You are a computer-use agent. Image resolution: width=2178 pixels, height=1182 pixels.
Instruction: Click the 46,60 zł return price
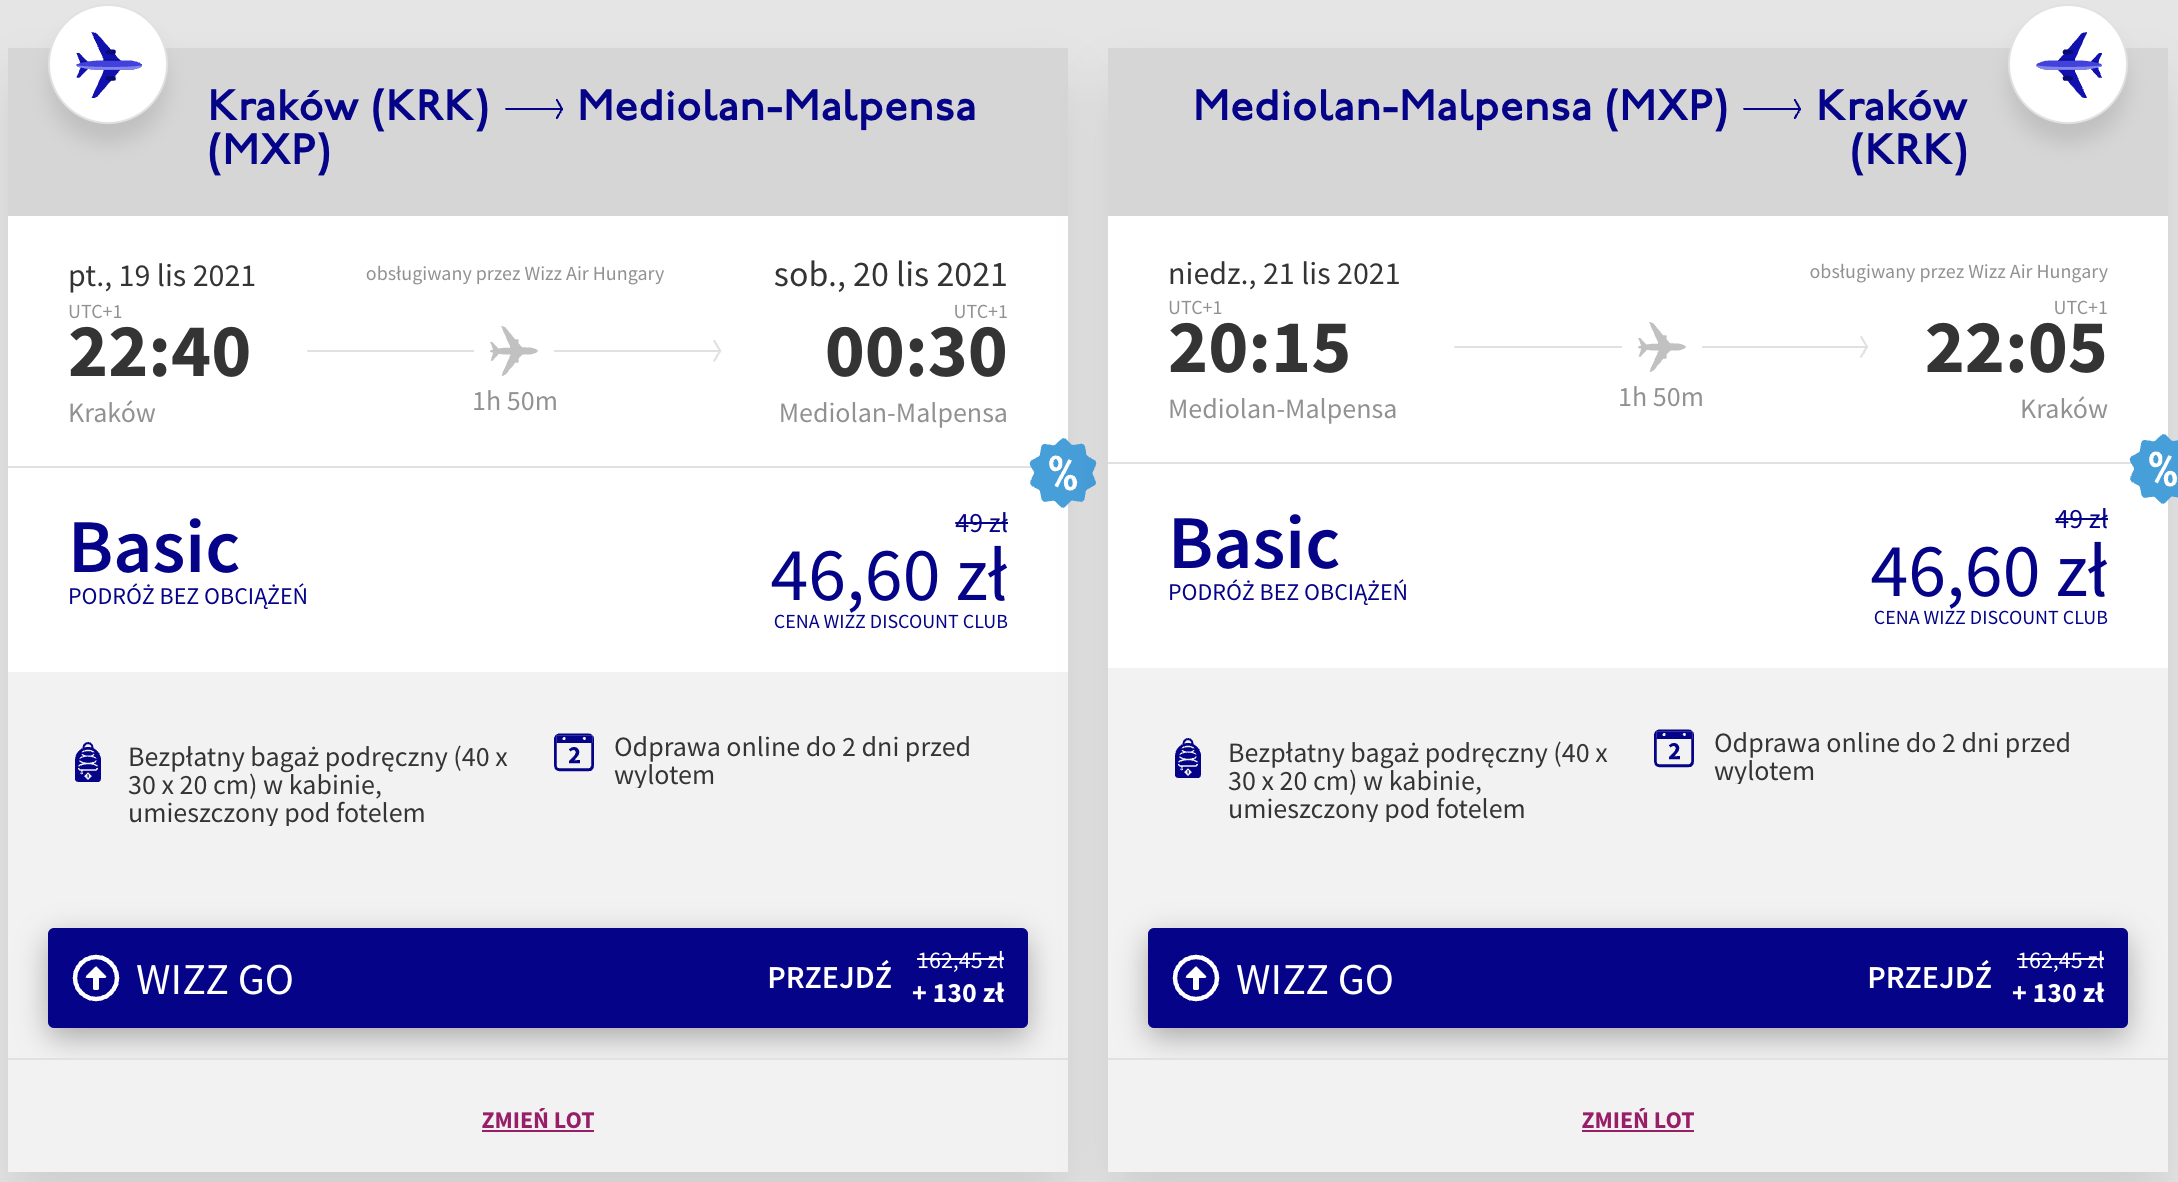(x=1988, y=573)
